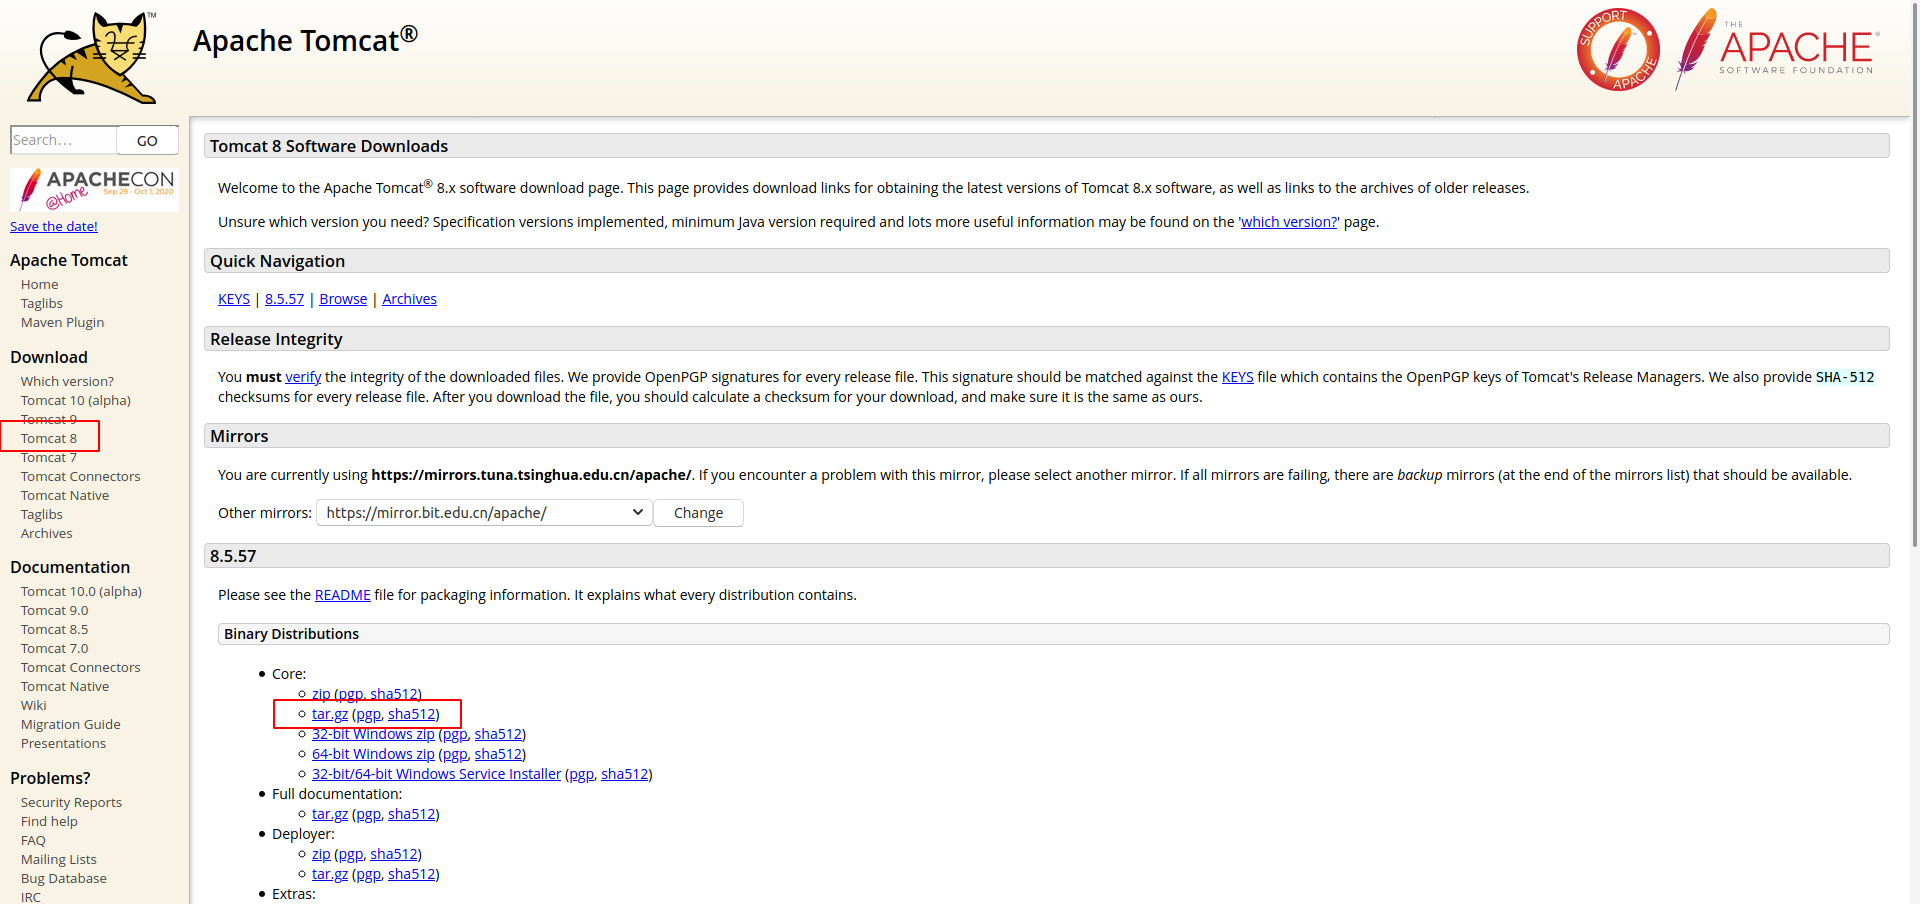This screenshot has width=1920, height=904.
Task: Open pgp for Deployer zip
Action: point(350,854)
